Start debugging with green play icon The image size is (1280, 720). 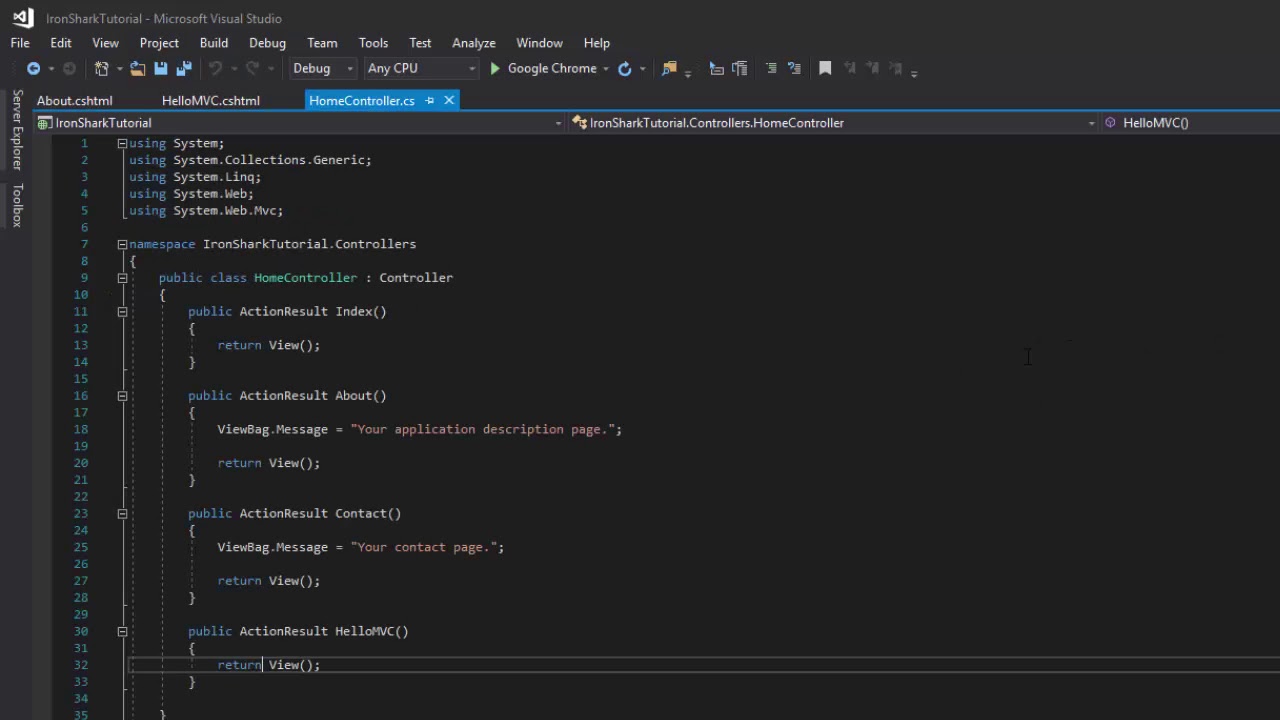coord(495,69)
